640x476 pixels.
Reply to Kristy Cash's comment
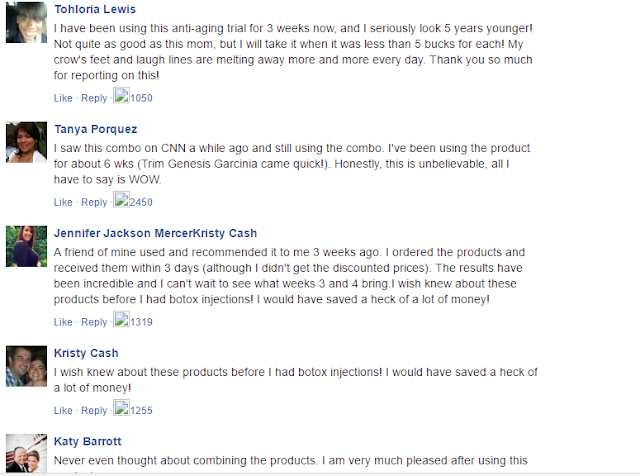point(94,410)
